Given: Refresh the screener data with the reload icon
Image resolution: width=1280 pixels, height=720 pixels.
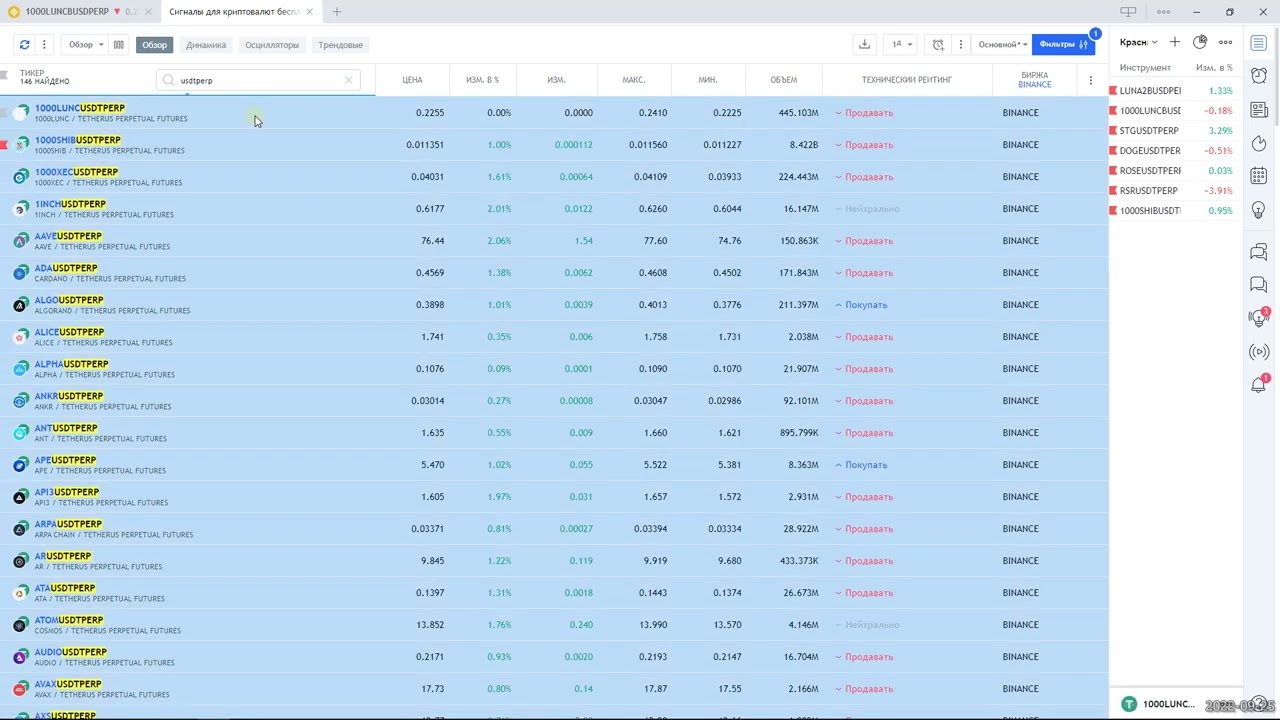Looking at the screenshot, I should coord(24,44).
